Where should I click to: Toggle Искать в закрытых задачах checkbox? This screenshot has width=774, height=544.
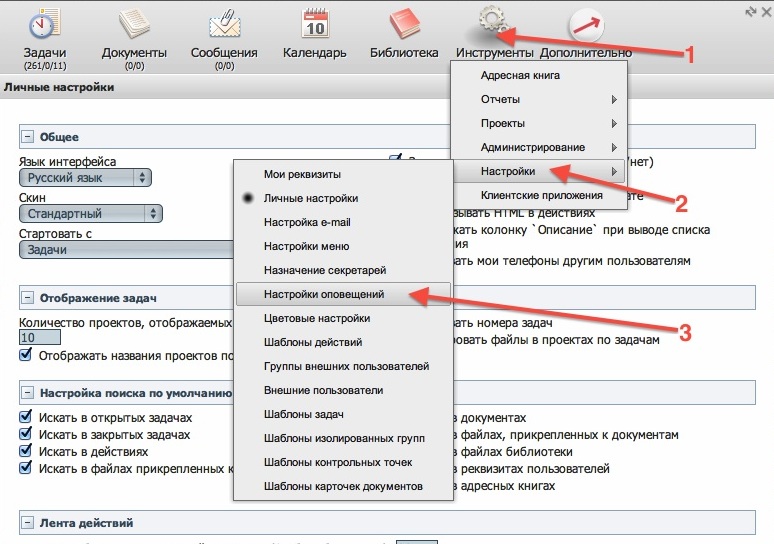tap(25, 435)
